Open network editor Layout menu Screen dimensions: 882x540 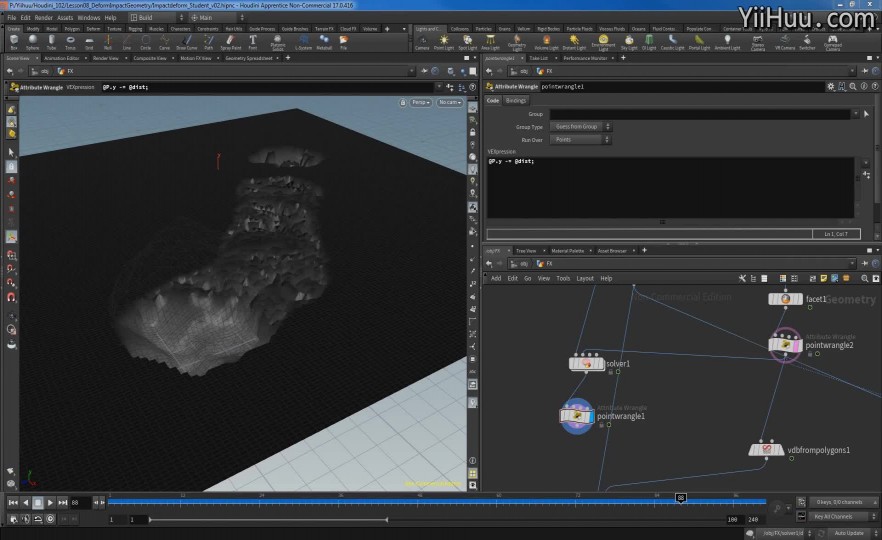[x=585, y=278]
